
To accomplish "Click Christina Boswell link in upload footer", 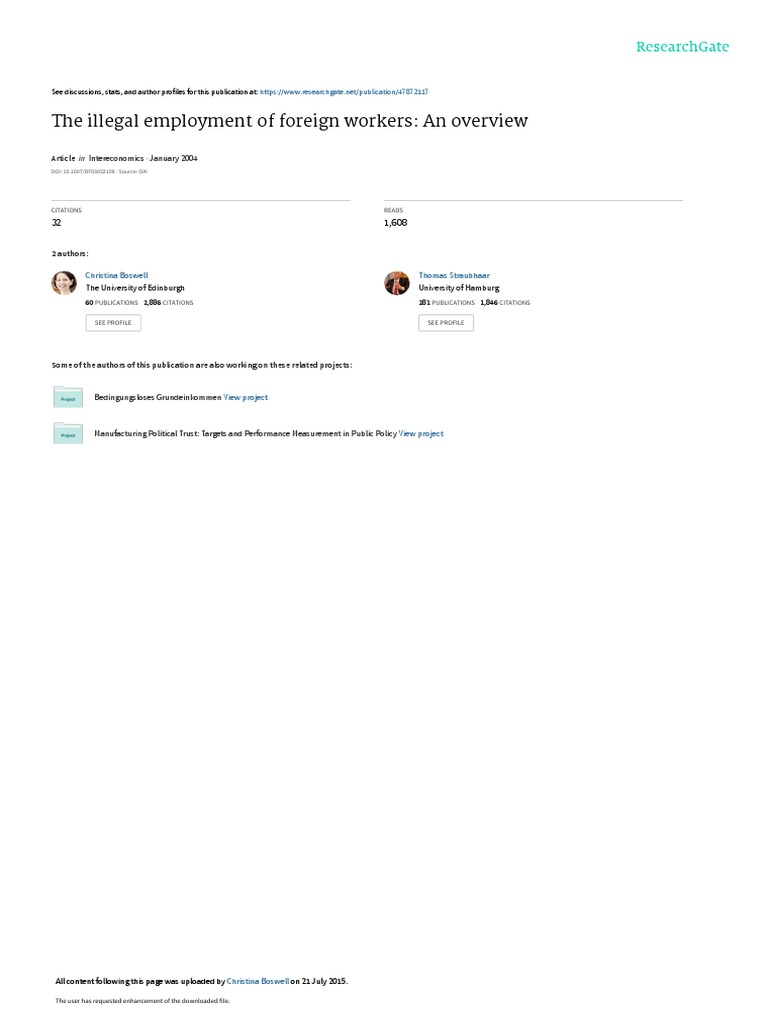I will pyautogui.click(x=257, y=981).
